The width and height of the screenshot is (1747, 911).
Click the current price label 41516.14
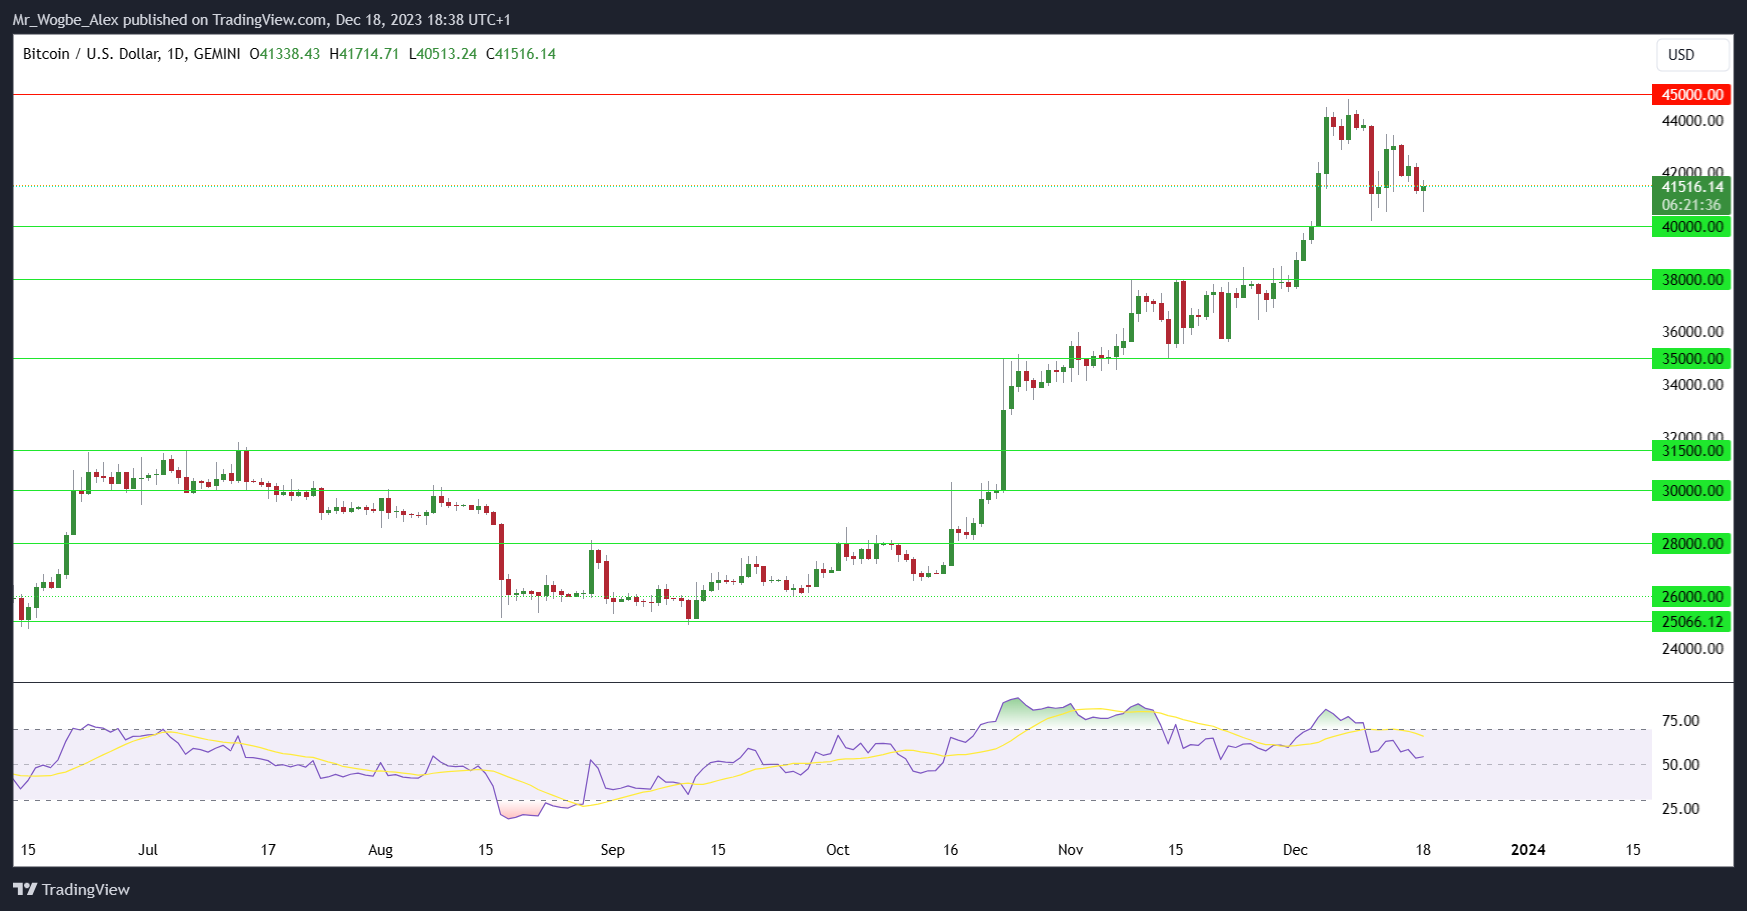click(x=1691, y=187)
